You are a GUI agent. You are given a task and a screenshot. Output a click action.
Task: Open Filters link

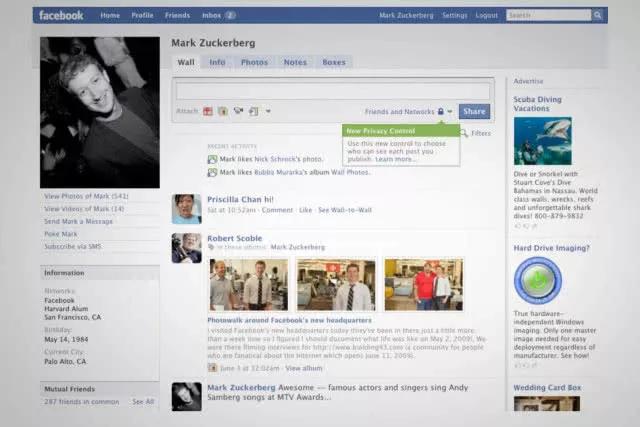(481, 133)
